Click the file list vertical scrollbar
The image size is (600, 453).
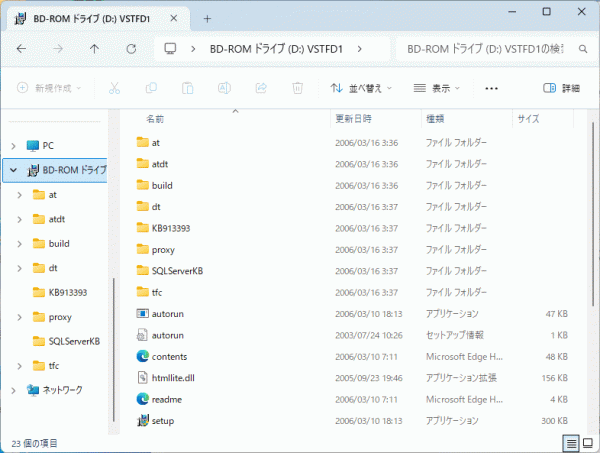coord(593,213)
